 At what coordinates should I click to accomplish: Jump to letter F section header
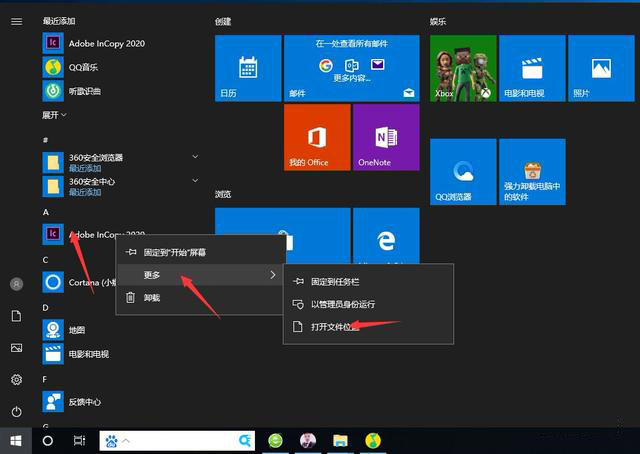[45, 379]
